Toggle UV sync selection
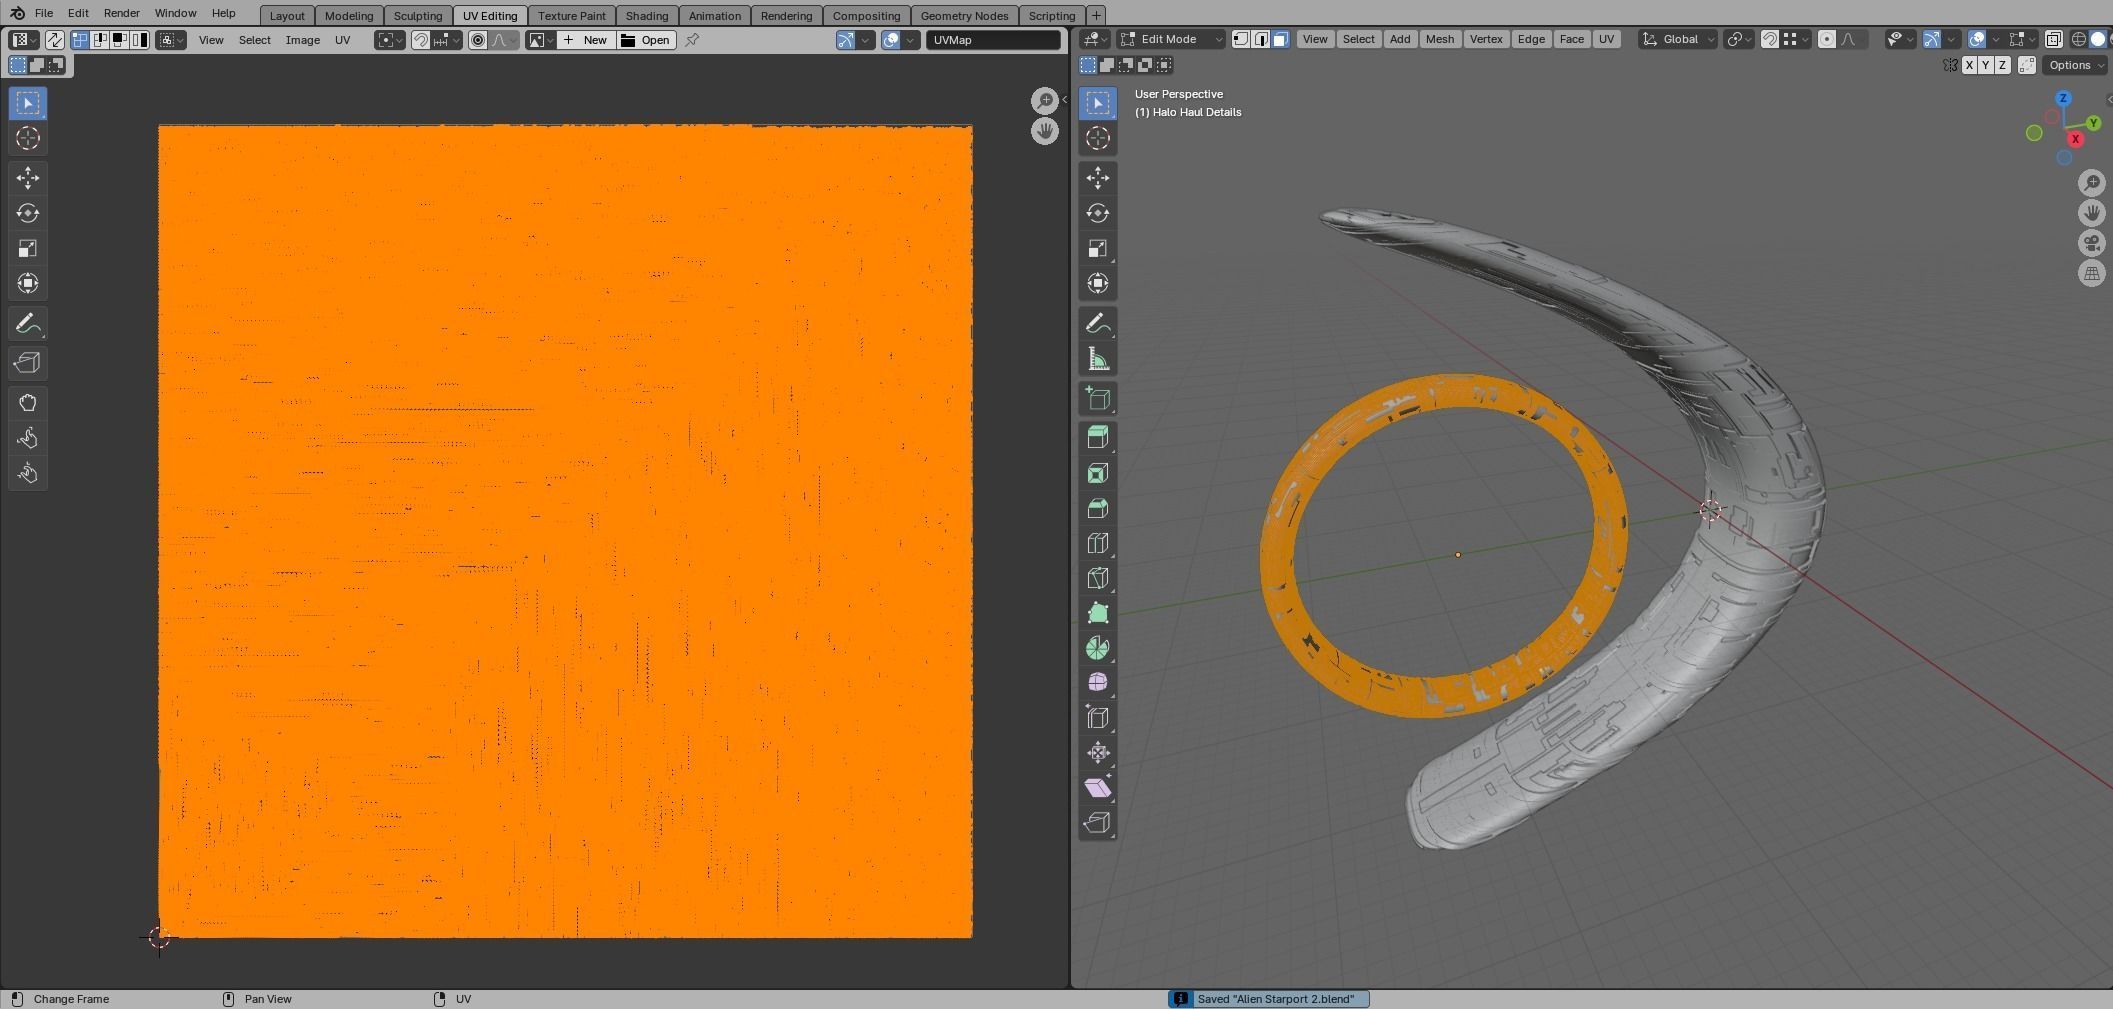 tap(54, 40)
